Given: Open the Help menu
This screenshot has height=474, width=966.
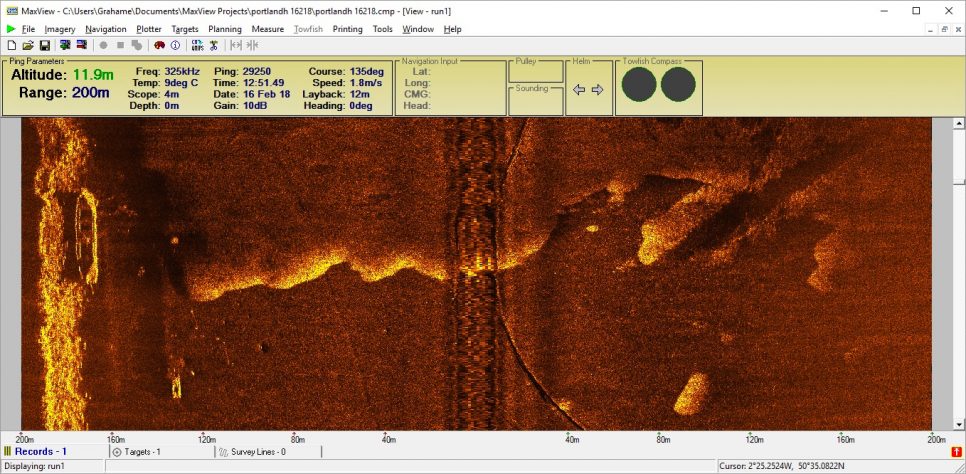Looking at the screenshot, I should click(x=453, y=29).
